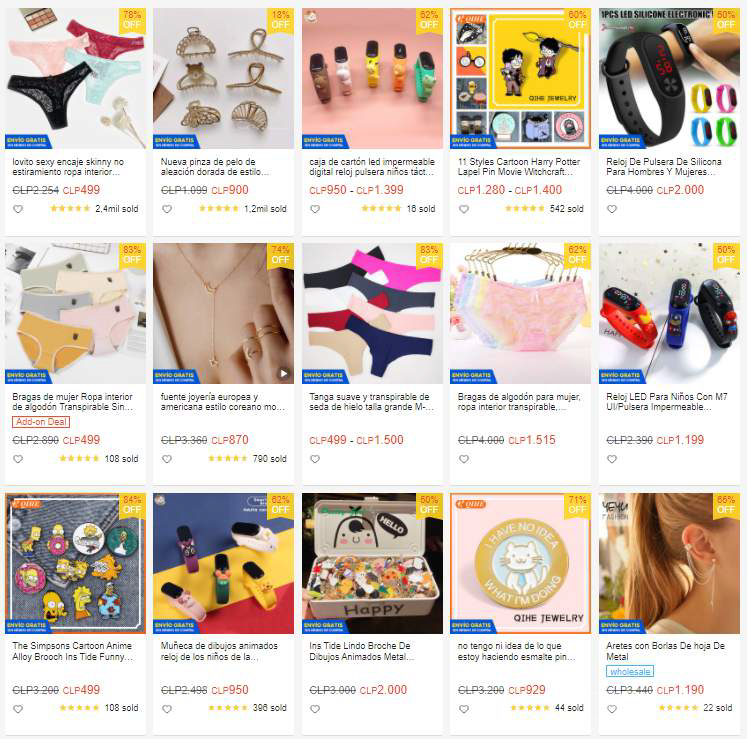Image resolution: width=747 pixels, height=739 pixels.
Task: Click heart icon under Nueva pinza de pelo
Action: pos(167,209)
